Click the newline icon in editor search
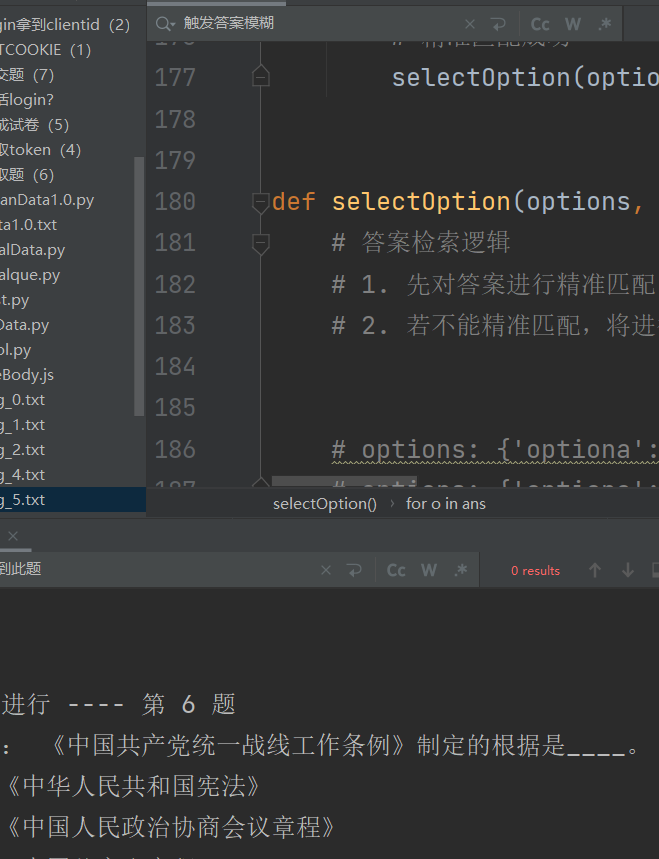 pos(497,24)
